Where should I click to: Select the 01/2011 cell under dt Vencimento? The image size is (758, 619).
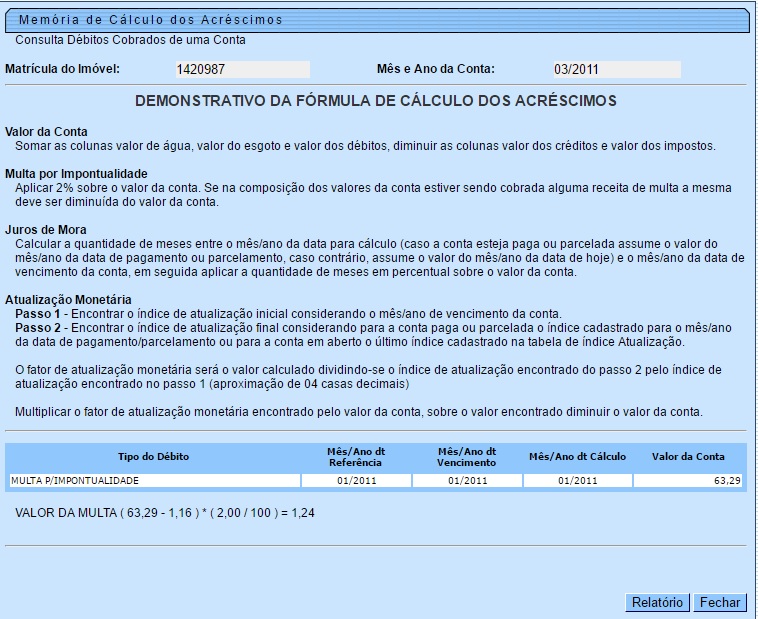[467, 481]
